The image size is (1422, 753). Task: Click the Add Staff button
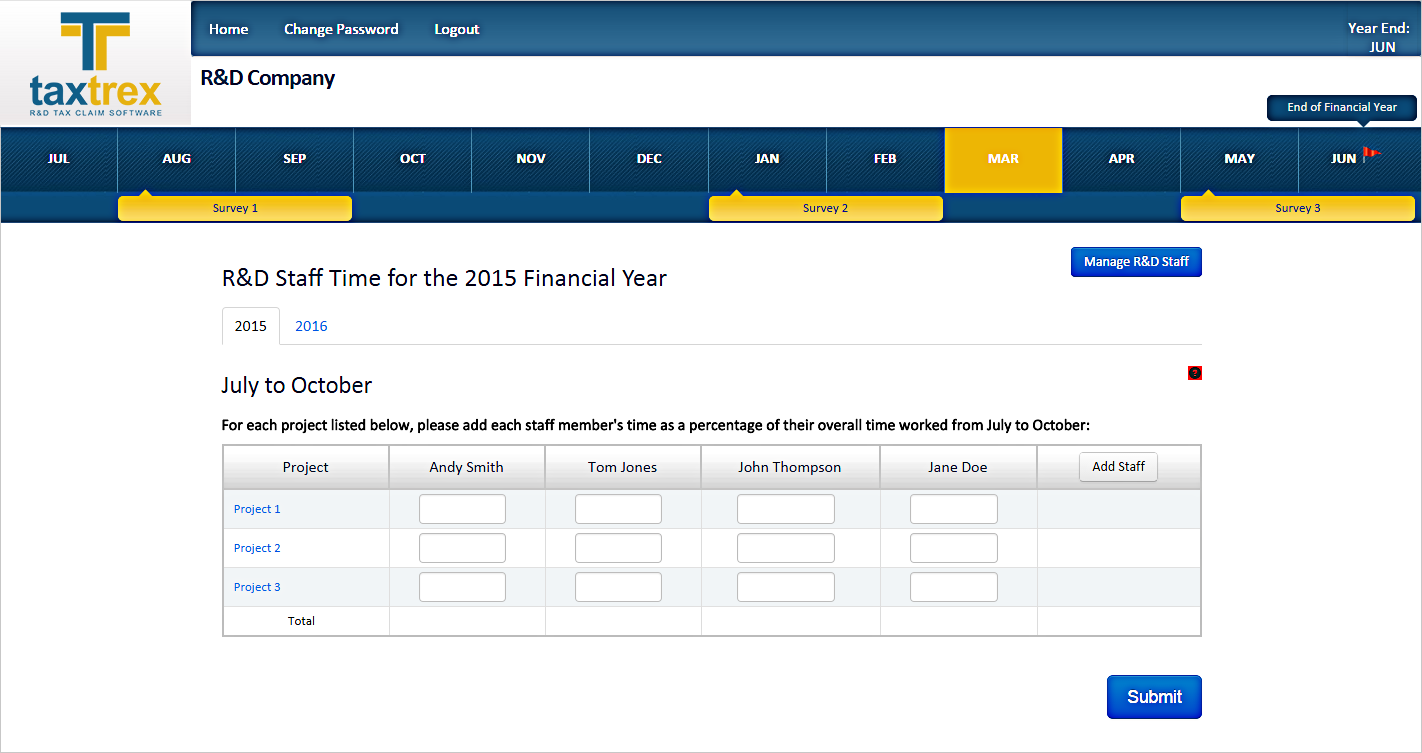(1117, 467)
